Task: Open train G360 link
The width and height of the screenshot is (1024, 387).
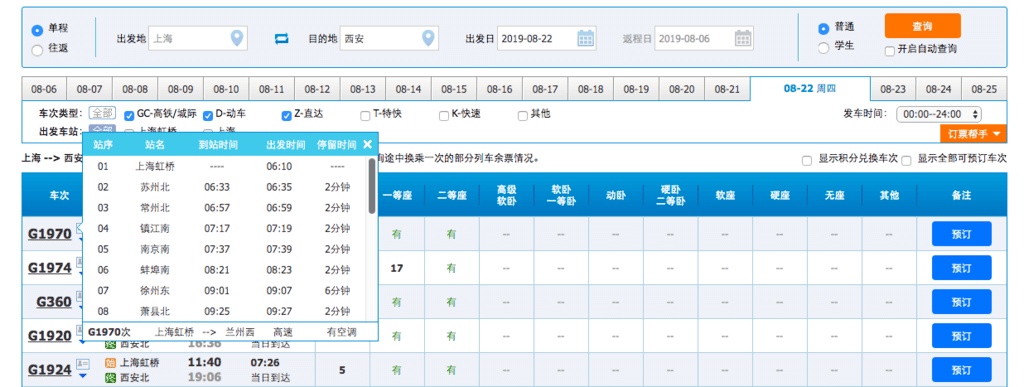Action: coord(54,302)
